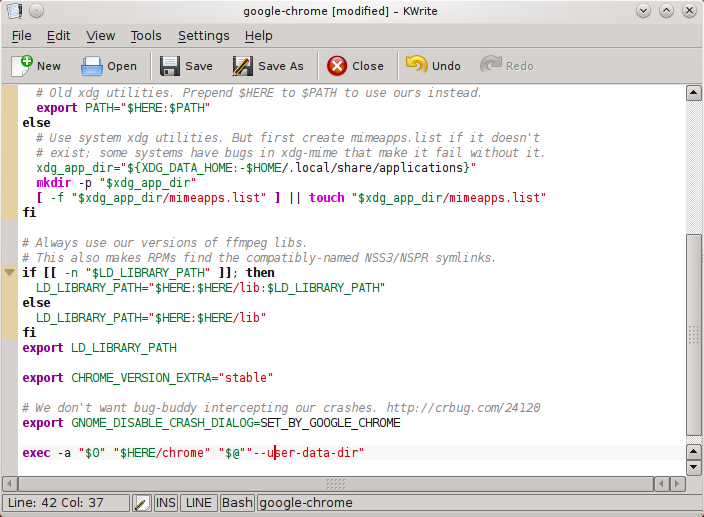The image size is (704, 517).
Task: Click on 'mkdir' in the code
Action: (53, 183)
